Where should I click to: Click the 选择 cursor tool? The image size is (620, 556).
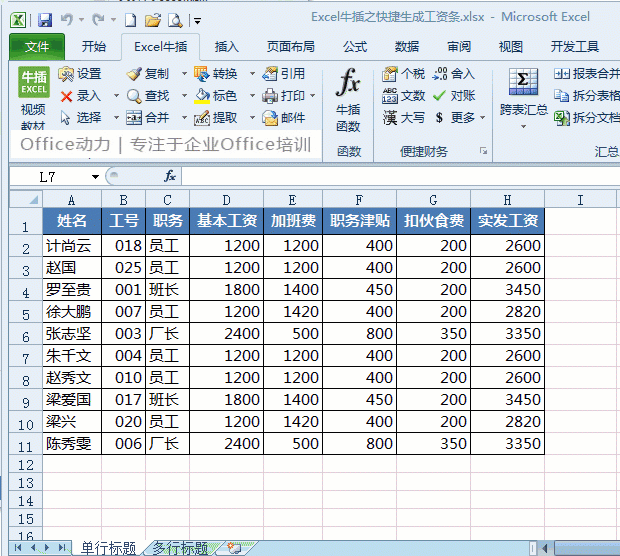[81, 117]
